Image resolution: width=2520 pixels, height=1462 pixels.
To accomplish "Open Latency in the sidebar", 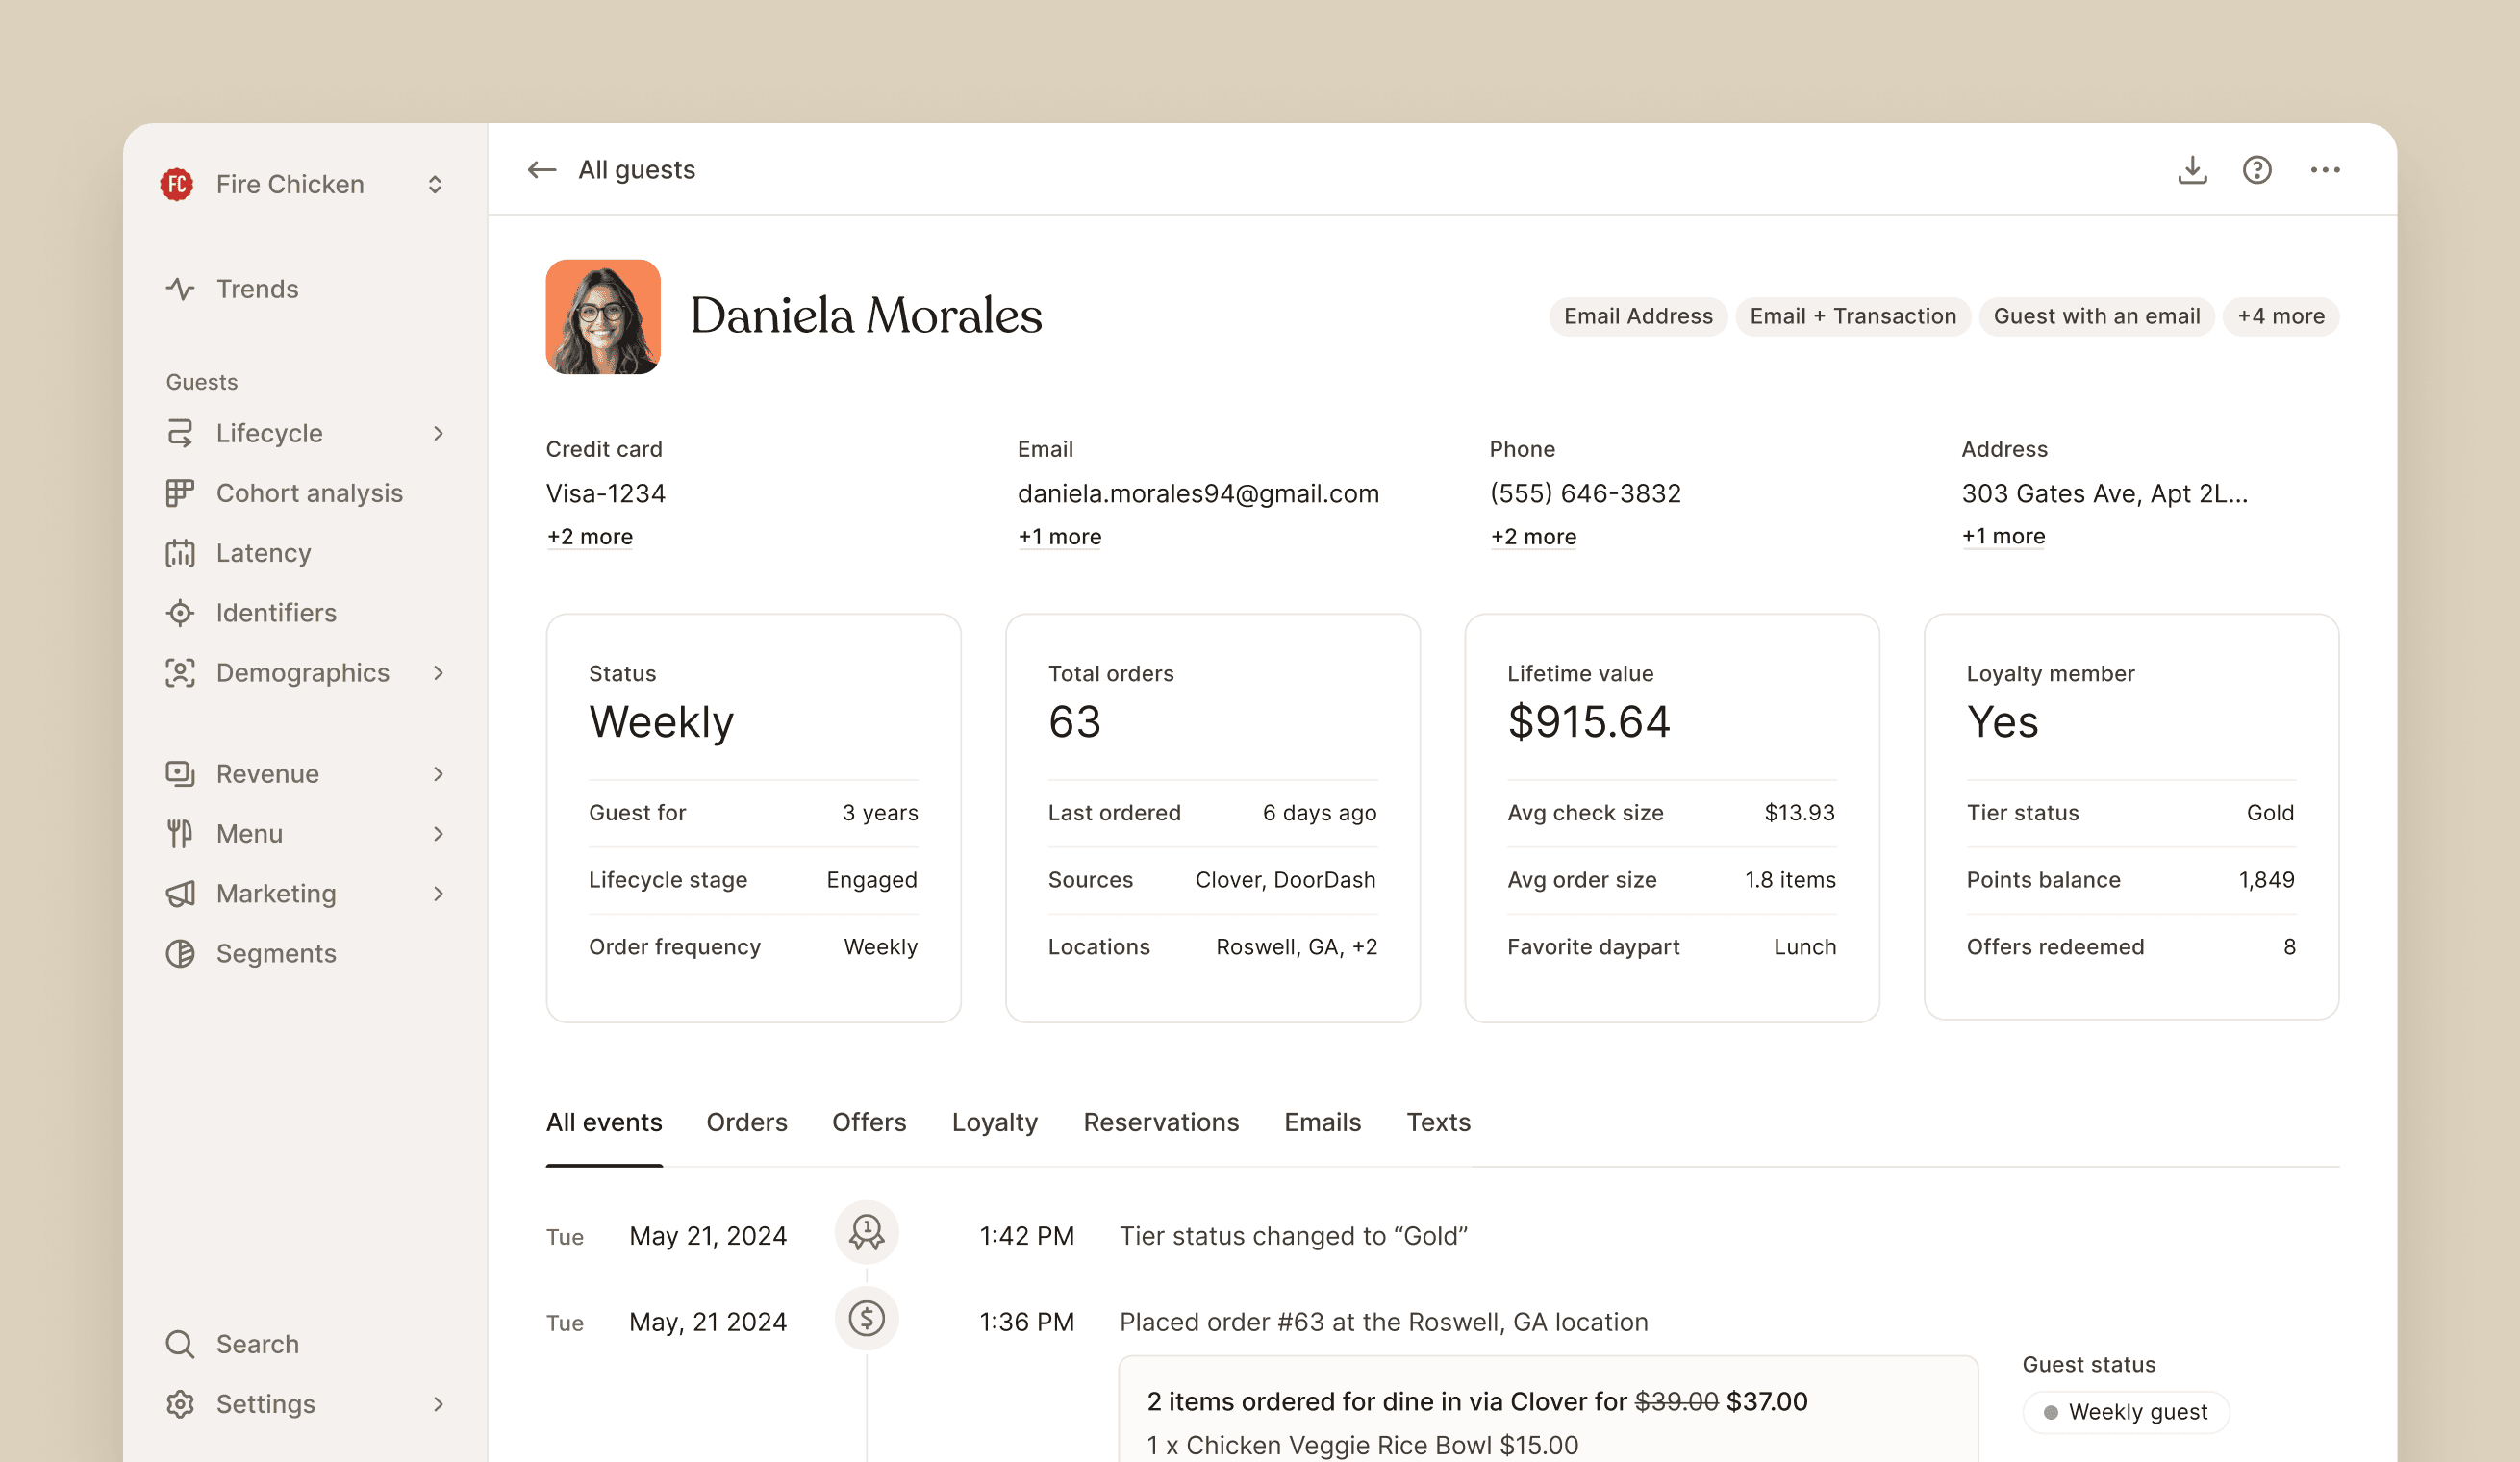I will pos(263,553).
